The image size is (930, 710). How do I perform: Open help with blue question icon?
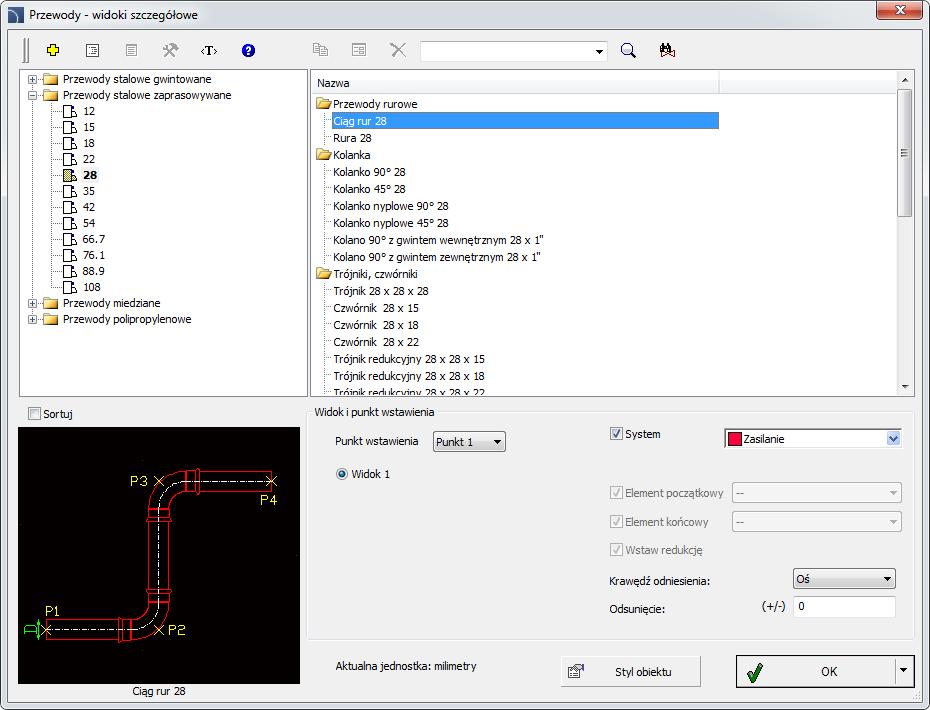tap(248, 50)
